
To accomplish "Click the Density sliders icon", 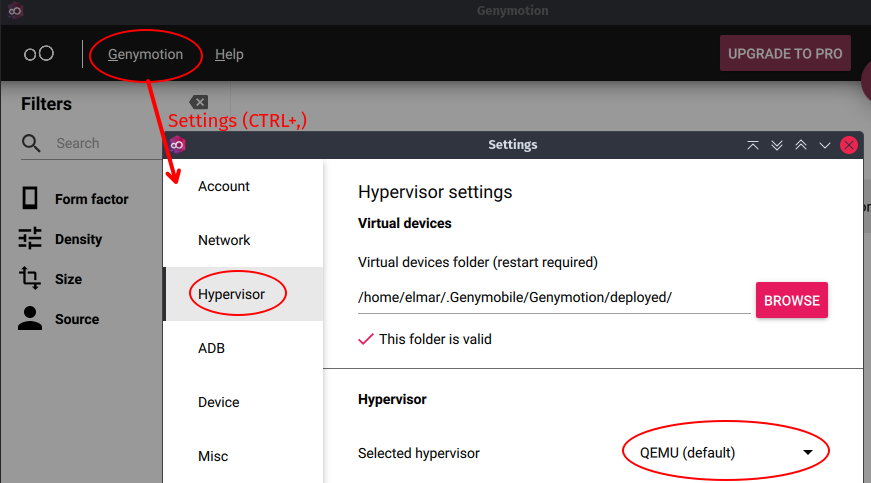I will (x=30, y=238).
